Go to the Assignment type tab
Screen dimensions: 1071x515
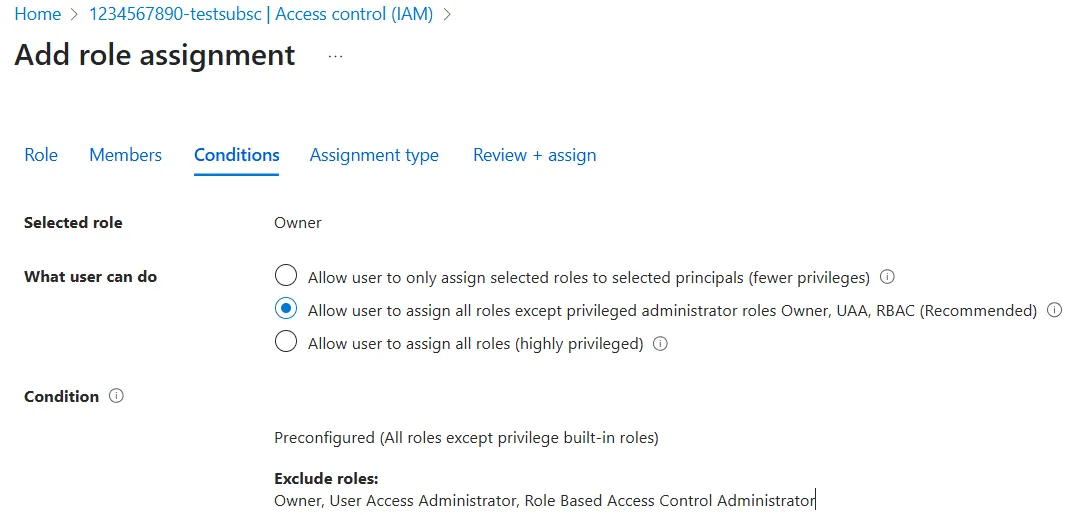point(374,155)
